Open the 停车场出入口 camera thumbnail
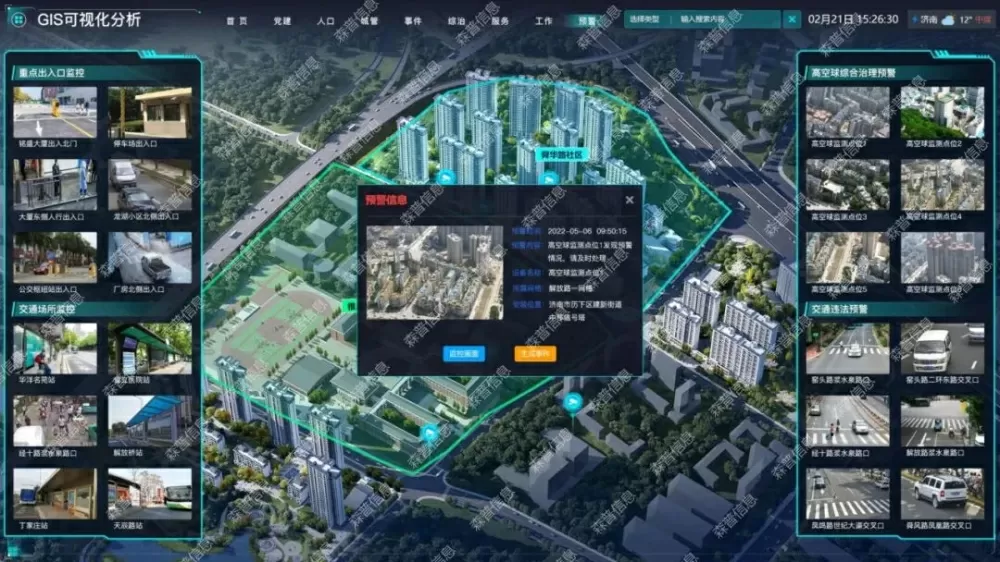Image resolution: width=1000 pixels, height=562 pixels. coord(150,112)
